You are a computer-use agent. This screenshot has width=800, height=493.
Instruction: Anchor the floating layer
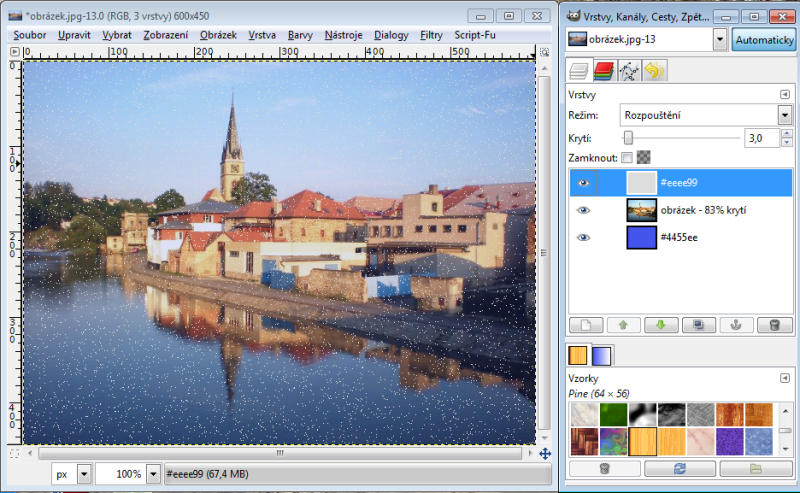tap(736, 325)
